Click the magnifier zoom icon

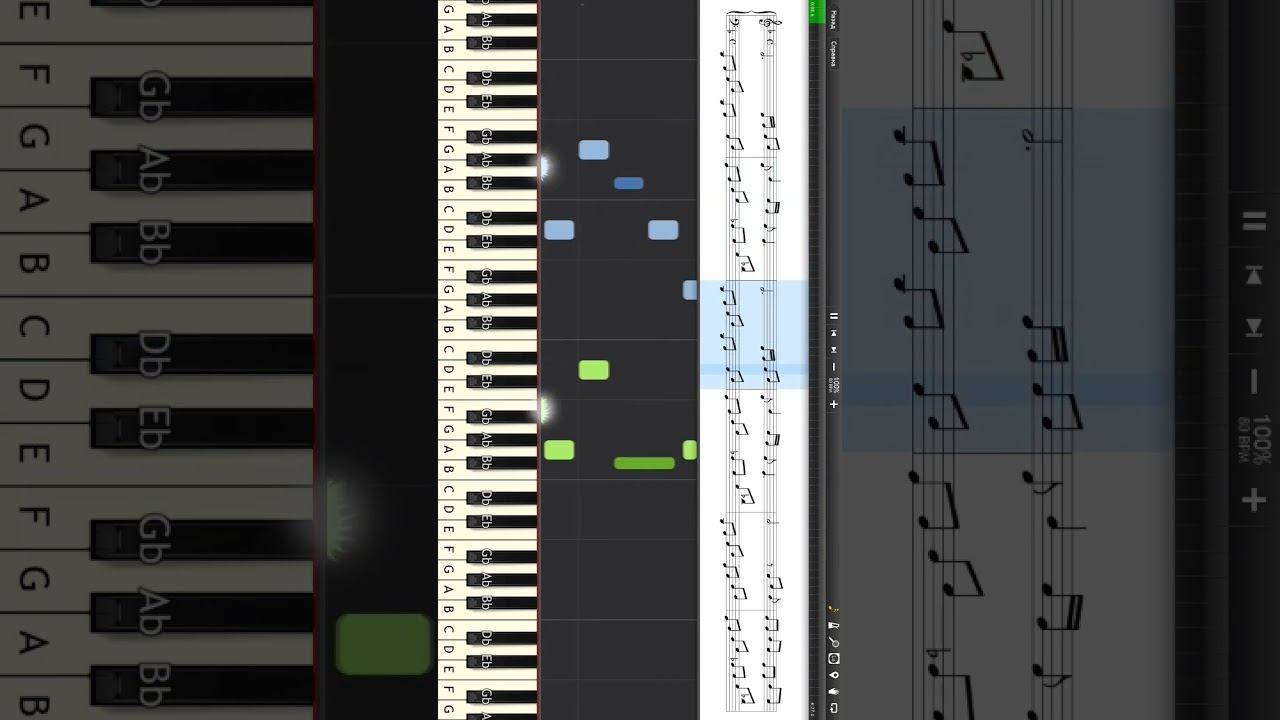[x=834, y=643]
